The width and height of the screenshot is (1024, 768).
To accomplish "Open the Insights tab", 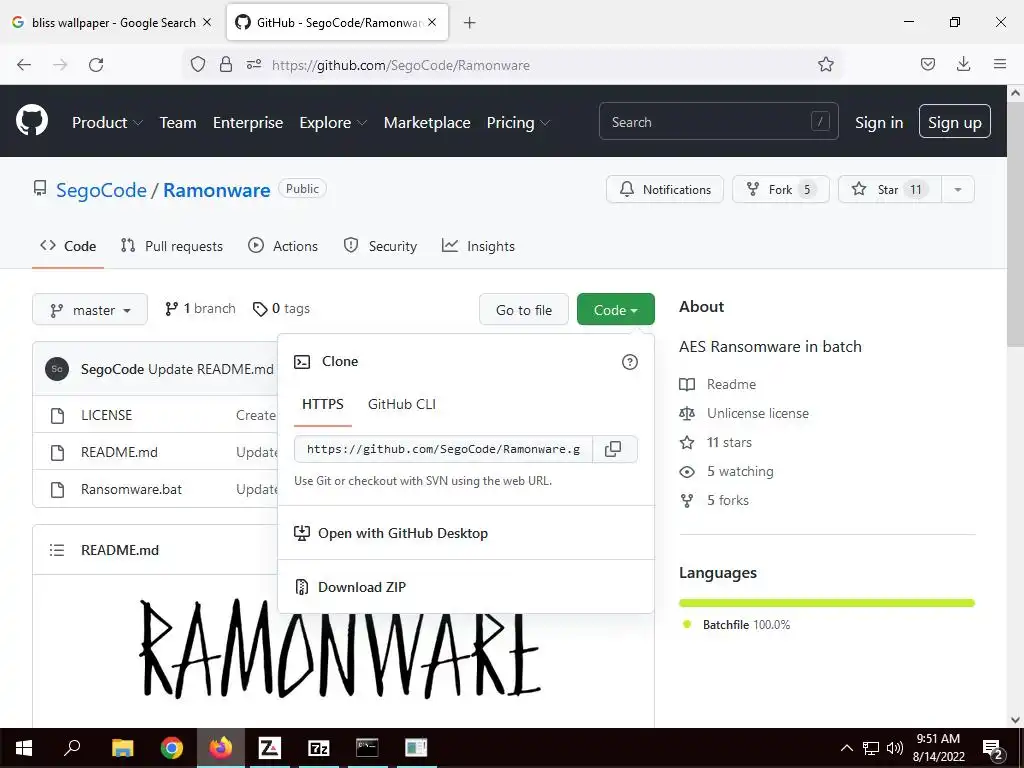I will [x=478, y=246].
